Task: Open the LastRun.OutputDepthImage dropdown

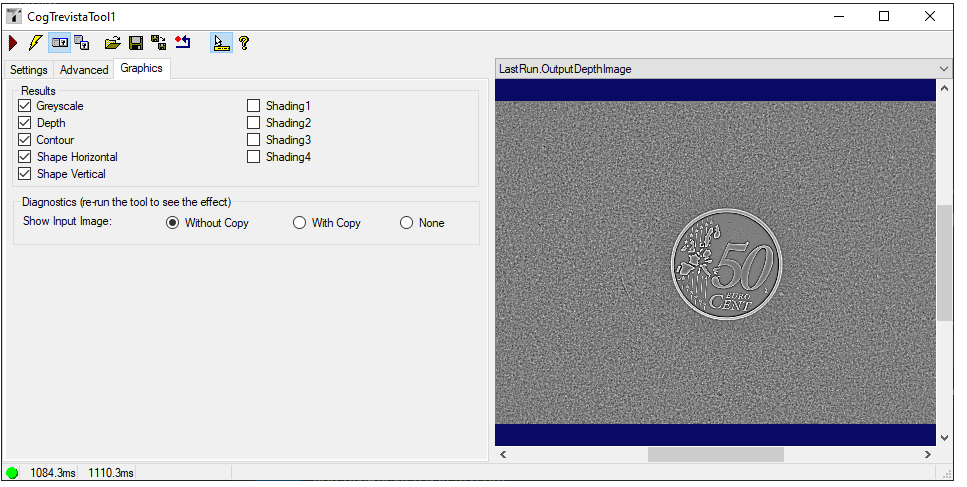Action: click(724, 69)
